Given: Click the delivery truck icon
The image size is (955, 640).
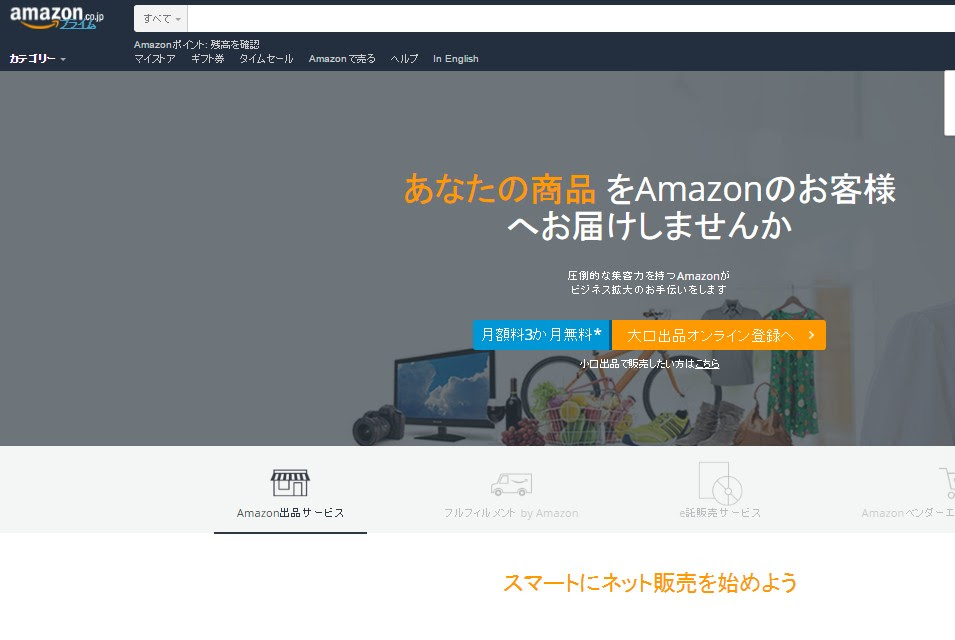Looking at the screenshot, I should [511, 484].
